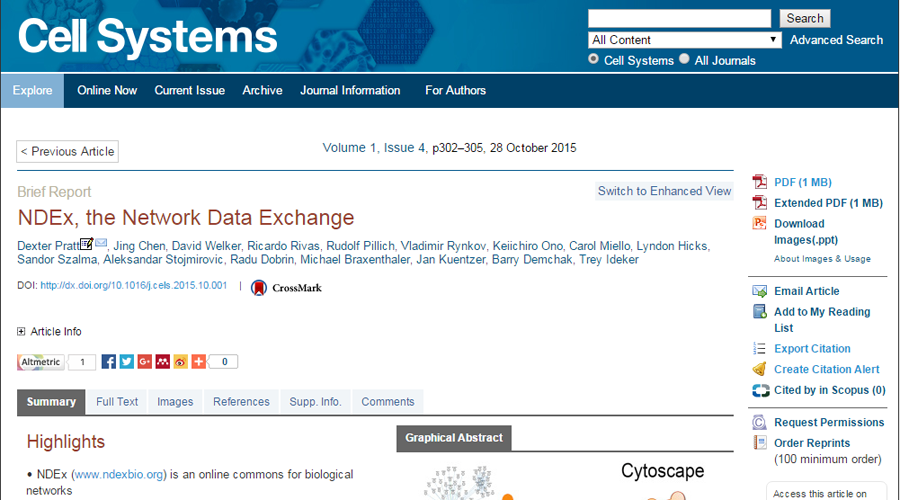The height and width of the screenshot is (500, 900).
Task: Click Switch to Enhanced View
Action: coord(664,191)
